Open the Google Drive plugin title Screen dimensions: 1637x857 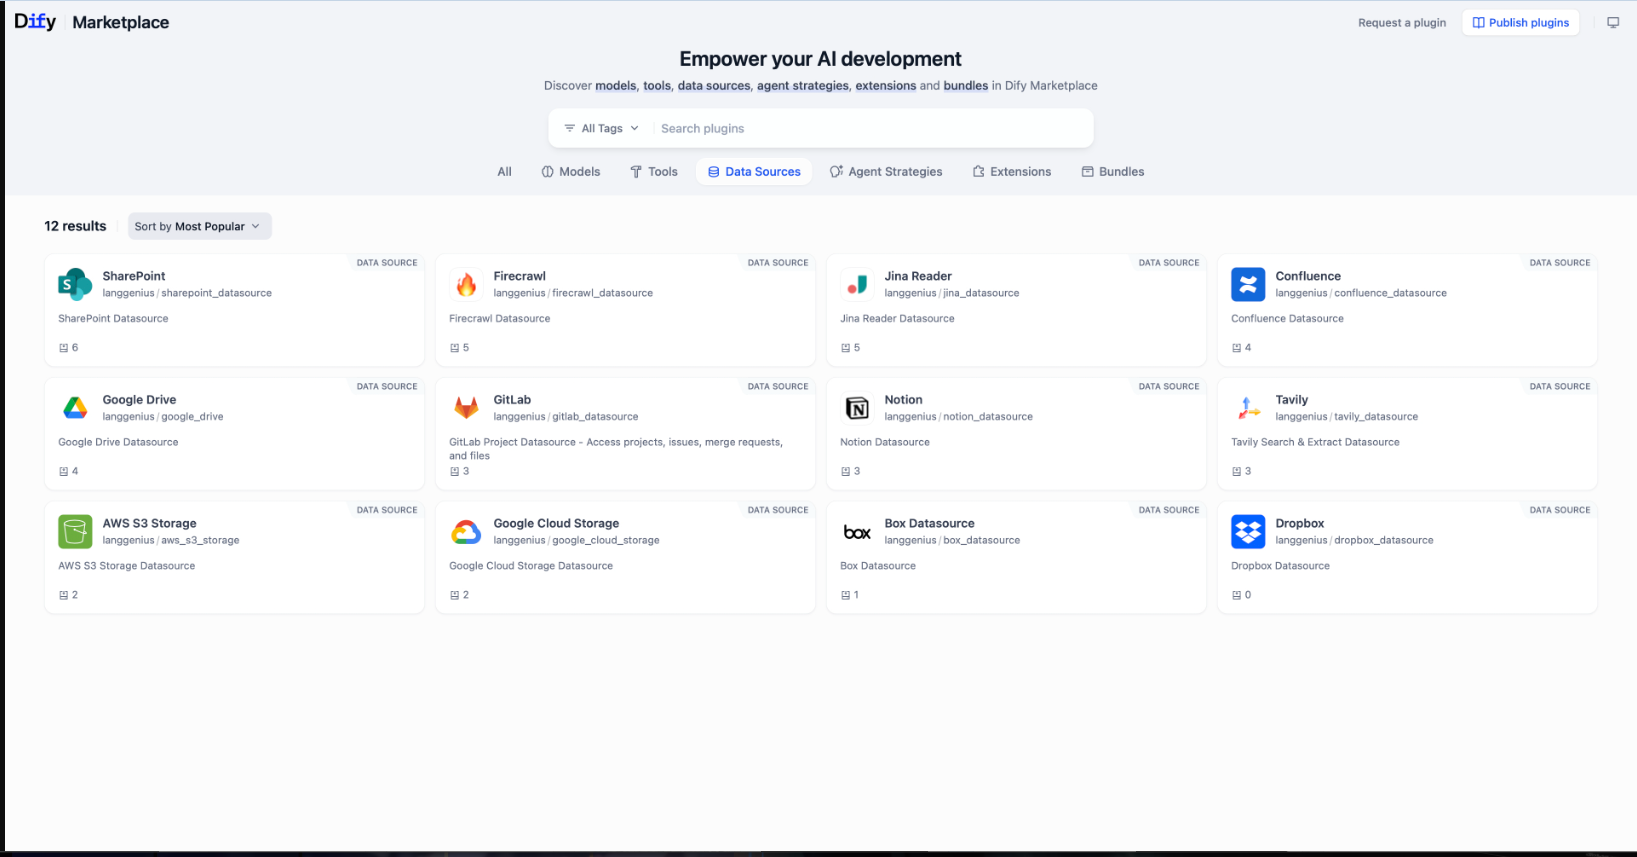coord(139,400)
